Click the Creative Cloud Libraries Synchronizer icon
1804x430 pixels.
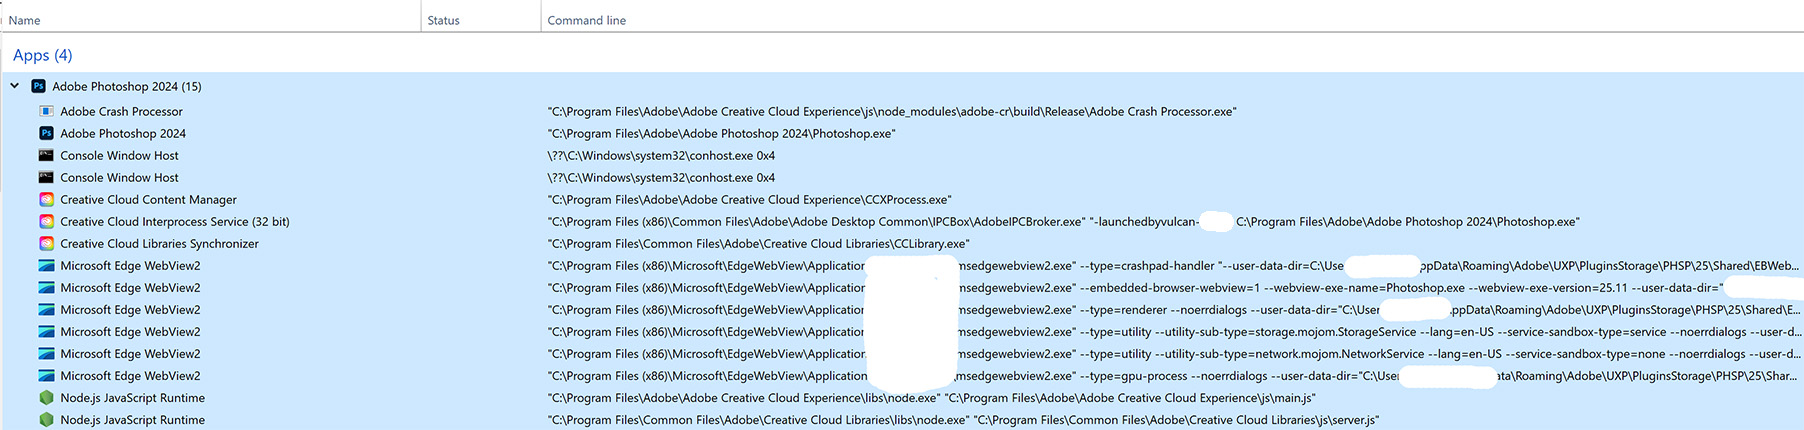(x=46, y=243)
